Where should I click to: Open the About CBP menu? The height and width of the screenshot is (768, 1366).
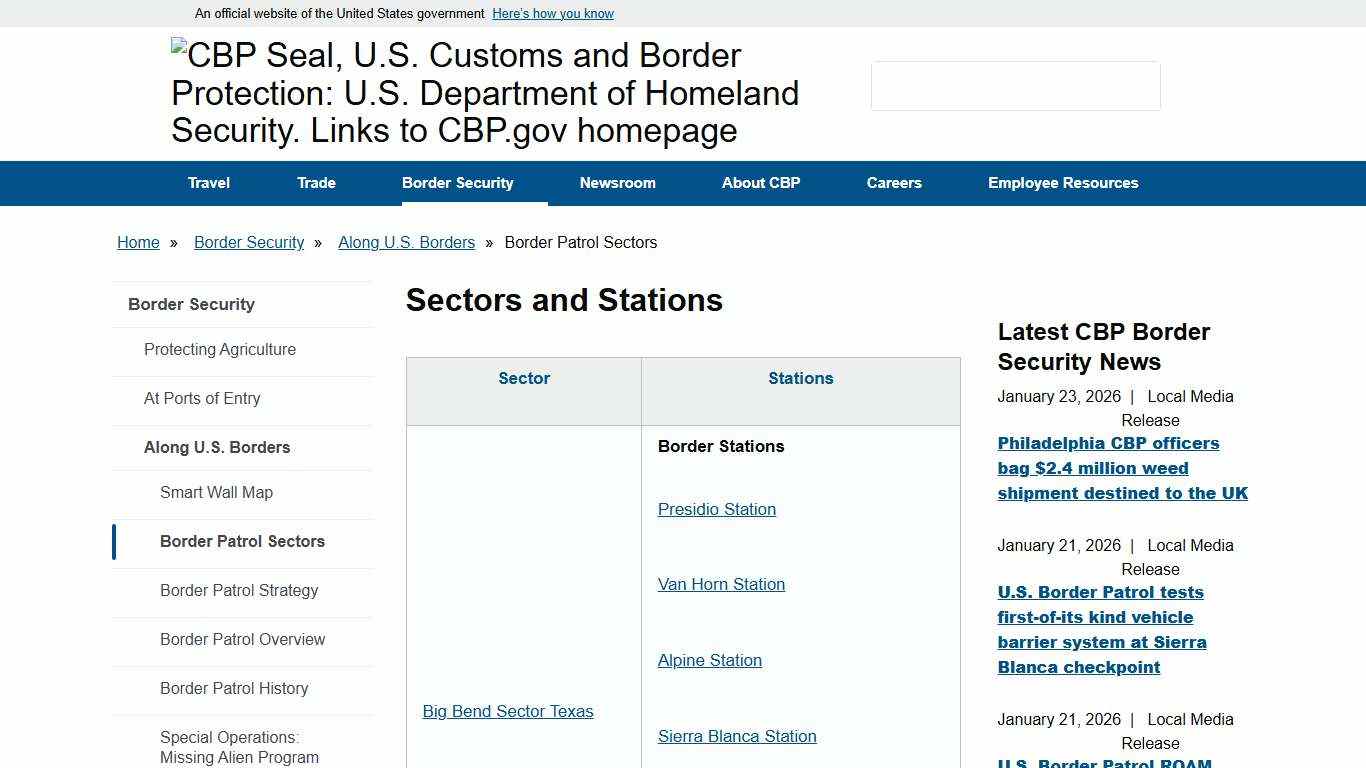[761, 183]
